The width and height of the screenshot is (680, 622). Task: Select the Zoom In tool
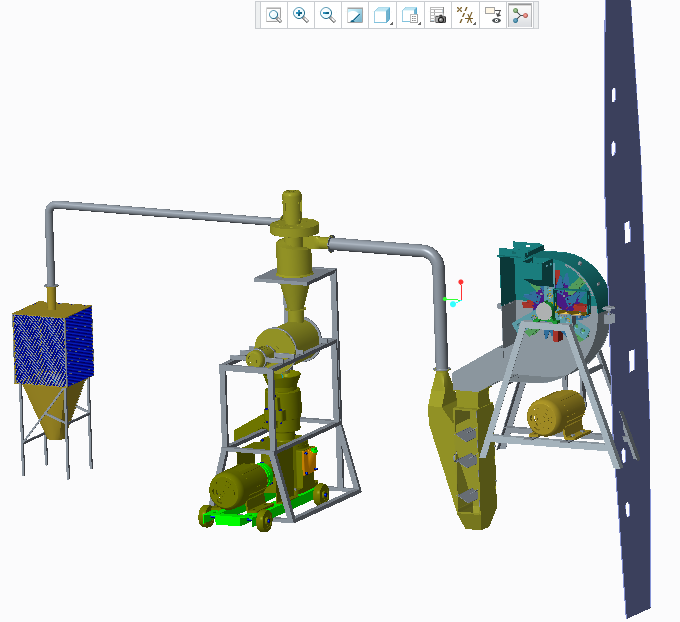pos(301,15)
